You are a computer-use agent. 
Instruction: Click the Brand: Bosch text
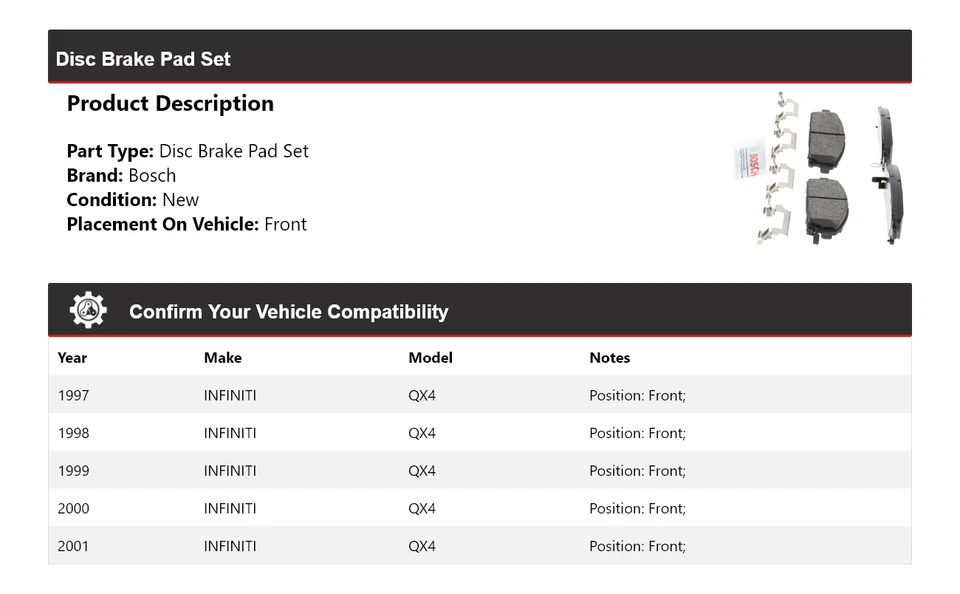[x=121, y=176]
